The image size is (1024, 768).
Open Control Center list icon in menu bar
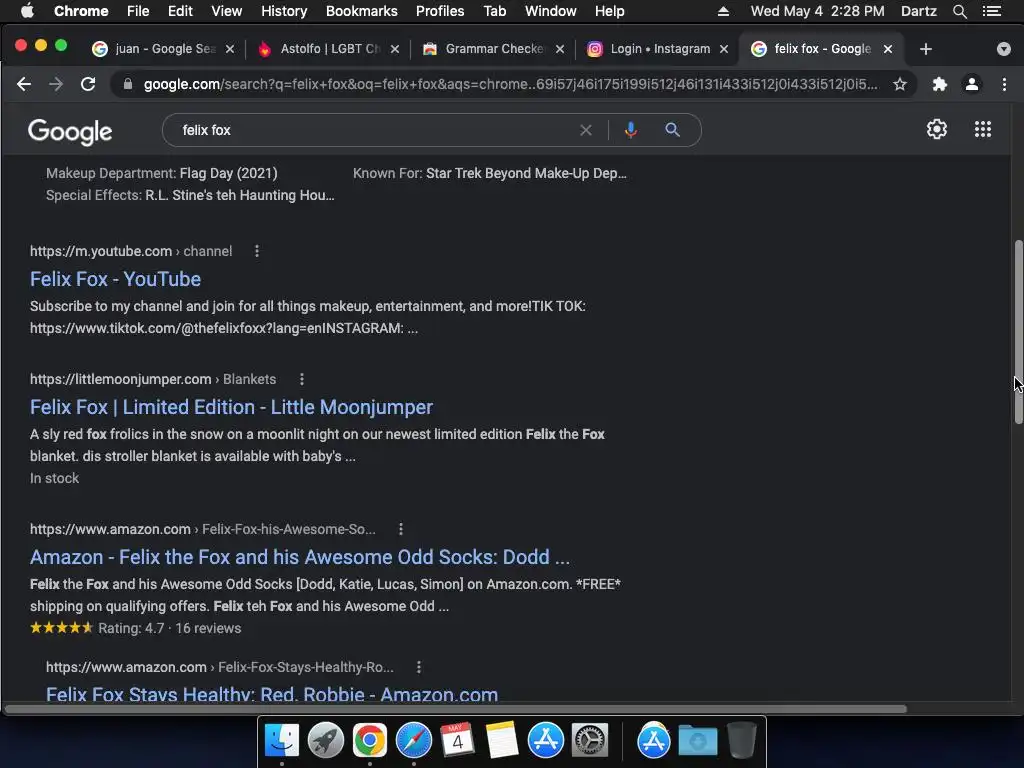(991, 11)
